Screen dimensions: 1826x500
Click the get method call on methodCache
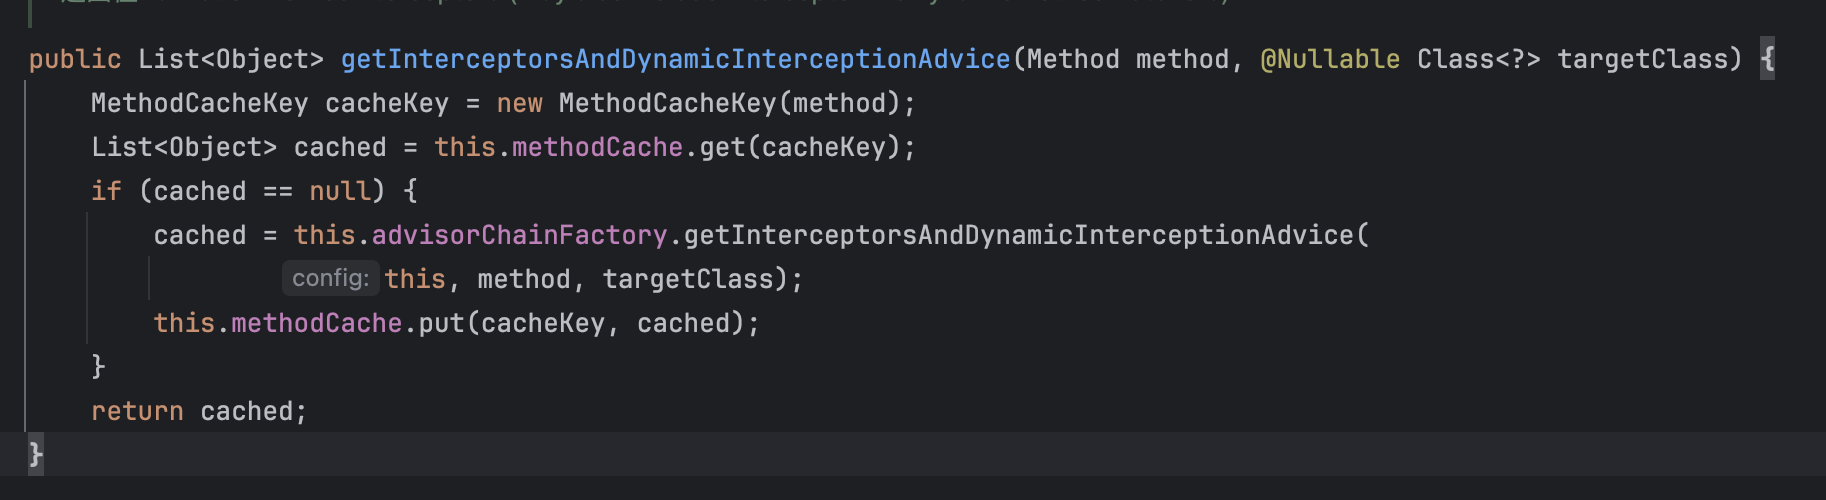click(722, 147)
